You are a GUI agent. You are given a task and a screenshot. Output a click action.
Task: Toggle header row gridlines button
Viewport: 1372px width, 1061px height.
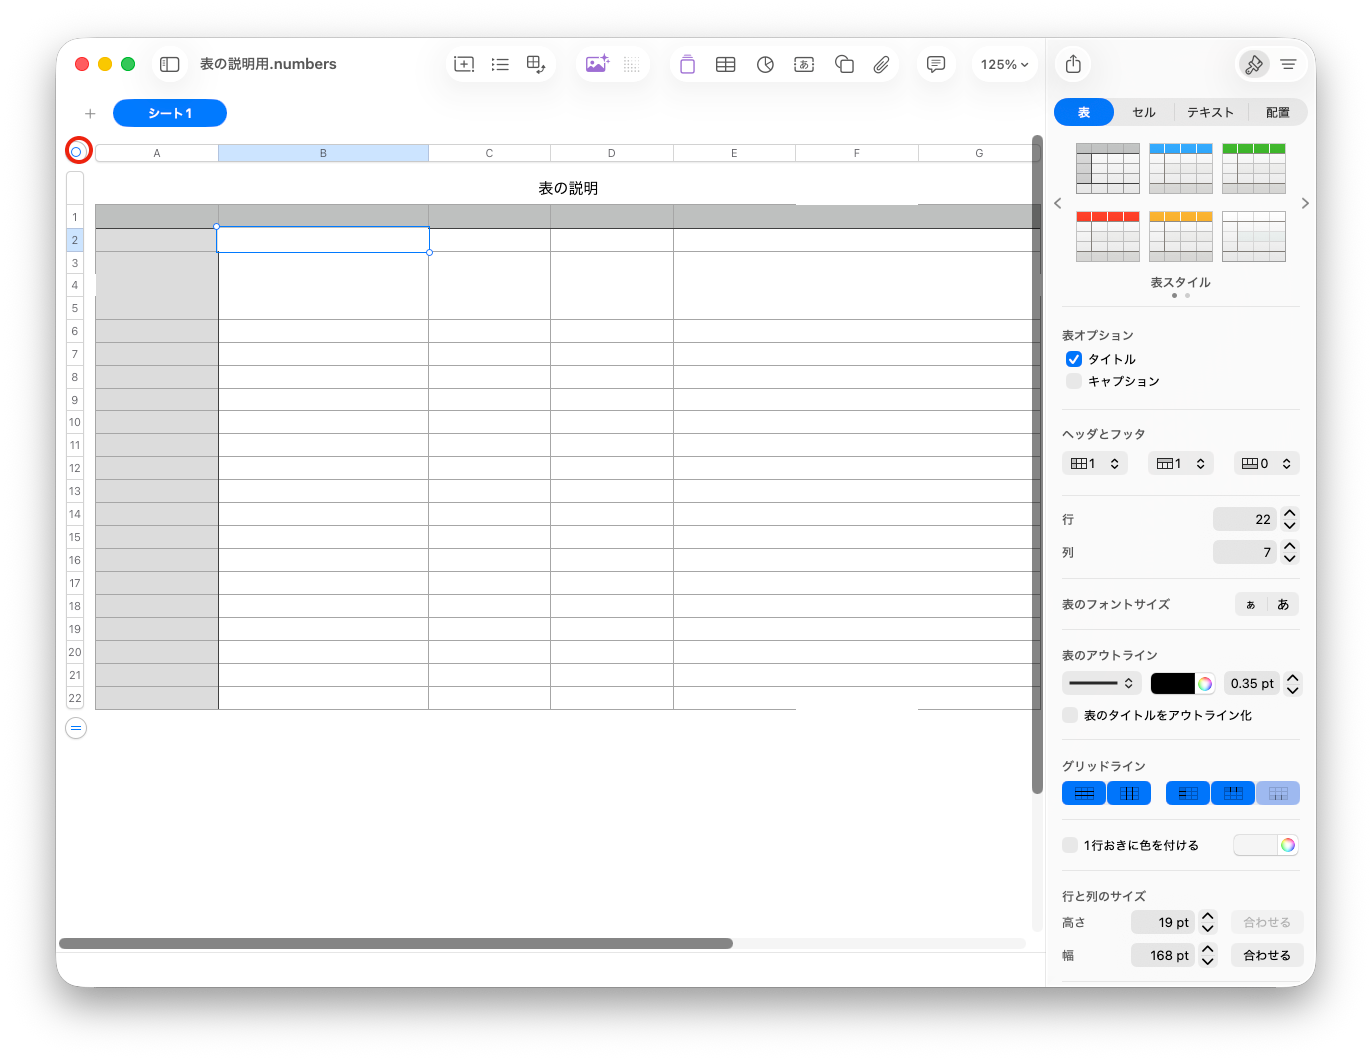1233,793
